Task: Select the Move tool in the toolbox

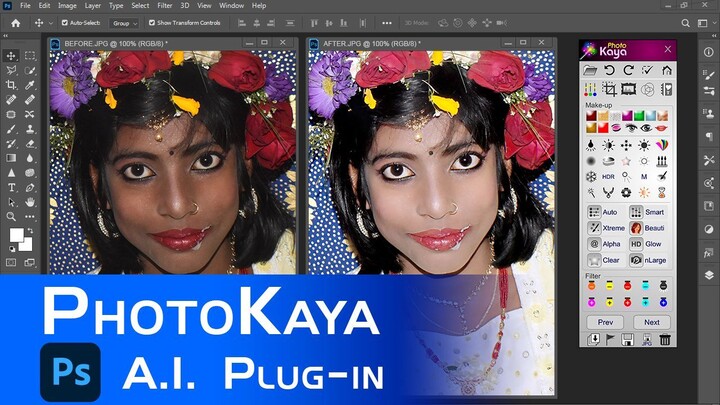Action: coord(11,56)
